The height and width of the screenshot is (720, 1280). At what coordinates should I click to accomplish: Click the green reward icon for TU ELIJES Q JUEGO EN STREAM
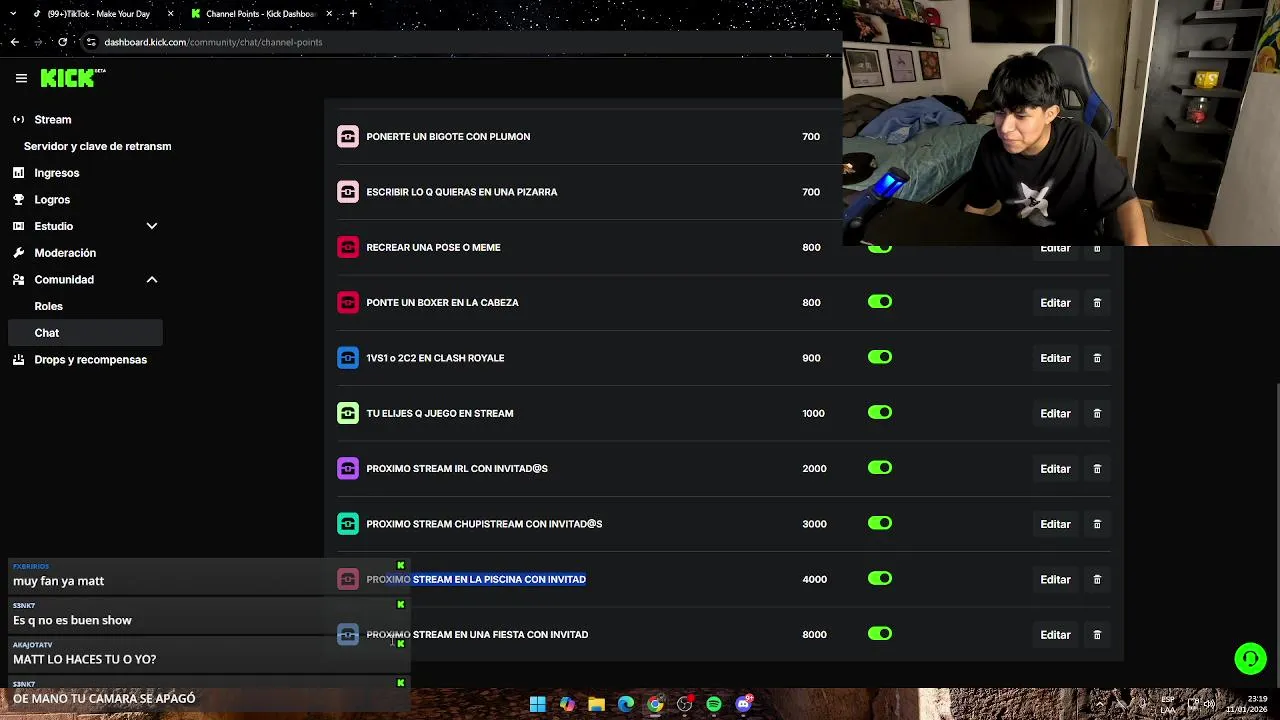coord(348,413)
